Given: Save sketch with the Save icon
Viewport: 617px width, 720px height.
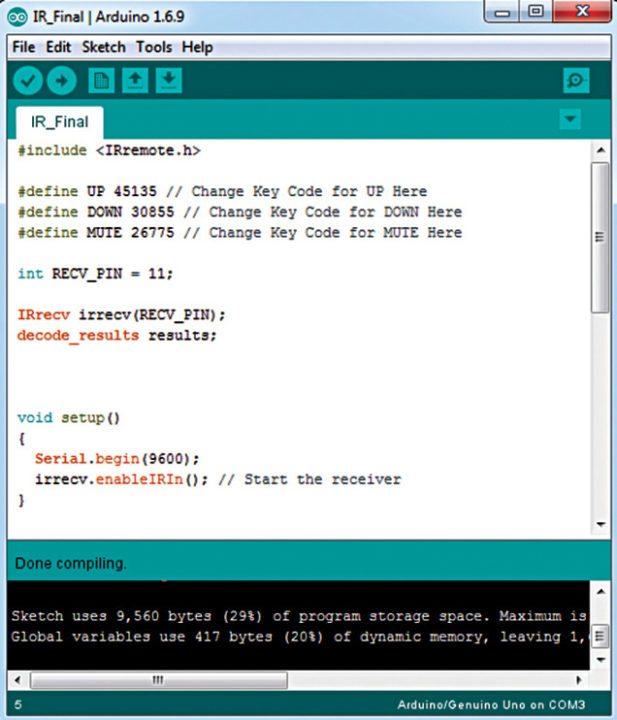Looking at the screenshot, I should [169, 81].
